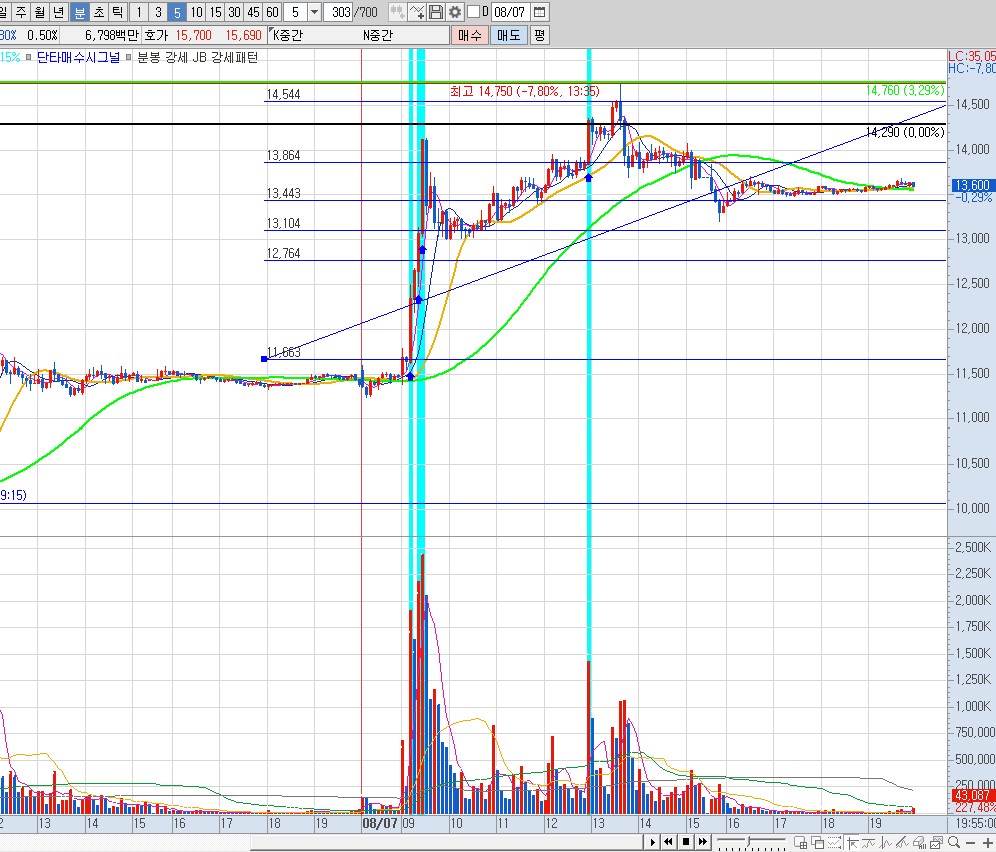Screen dimensions: 996x852
Task: Click the moving-average line tool icon
Action: (x=868, y=842)
